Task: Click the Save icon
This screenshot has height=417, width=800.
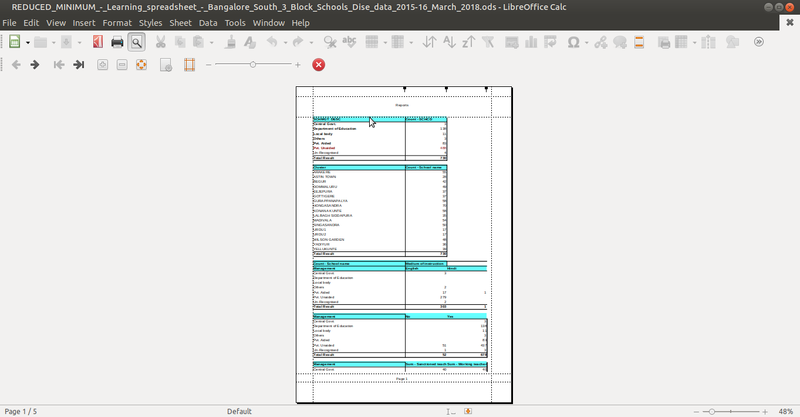Action: tap(66, 42)
